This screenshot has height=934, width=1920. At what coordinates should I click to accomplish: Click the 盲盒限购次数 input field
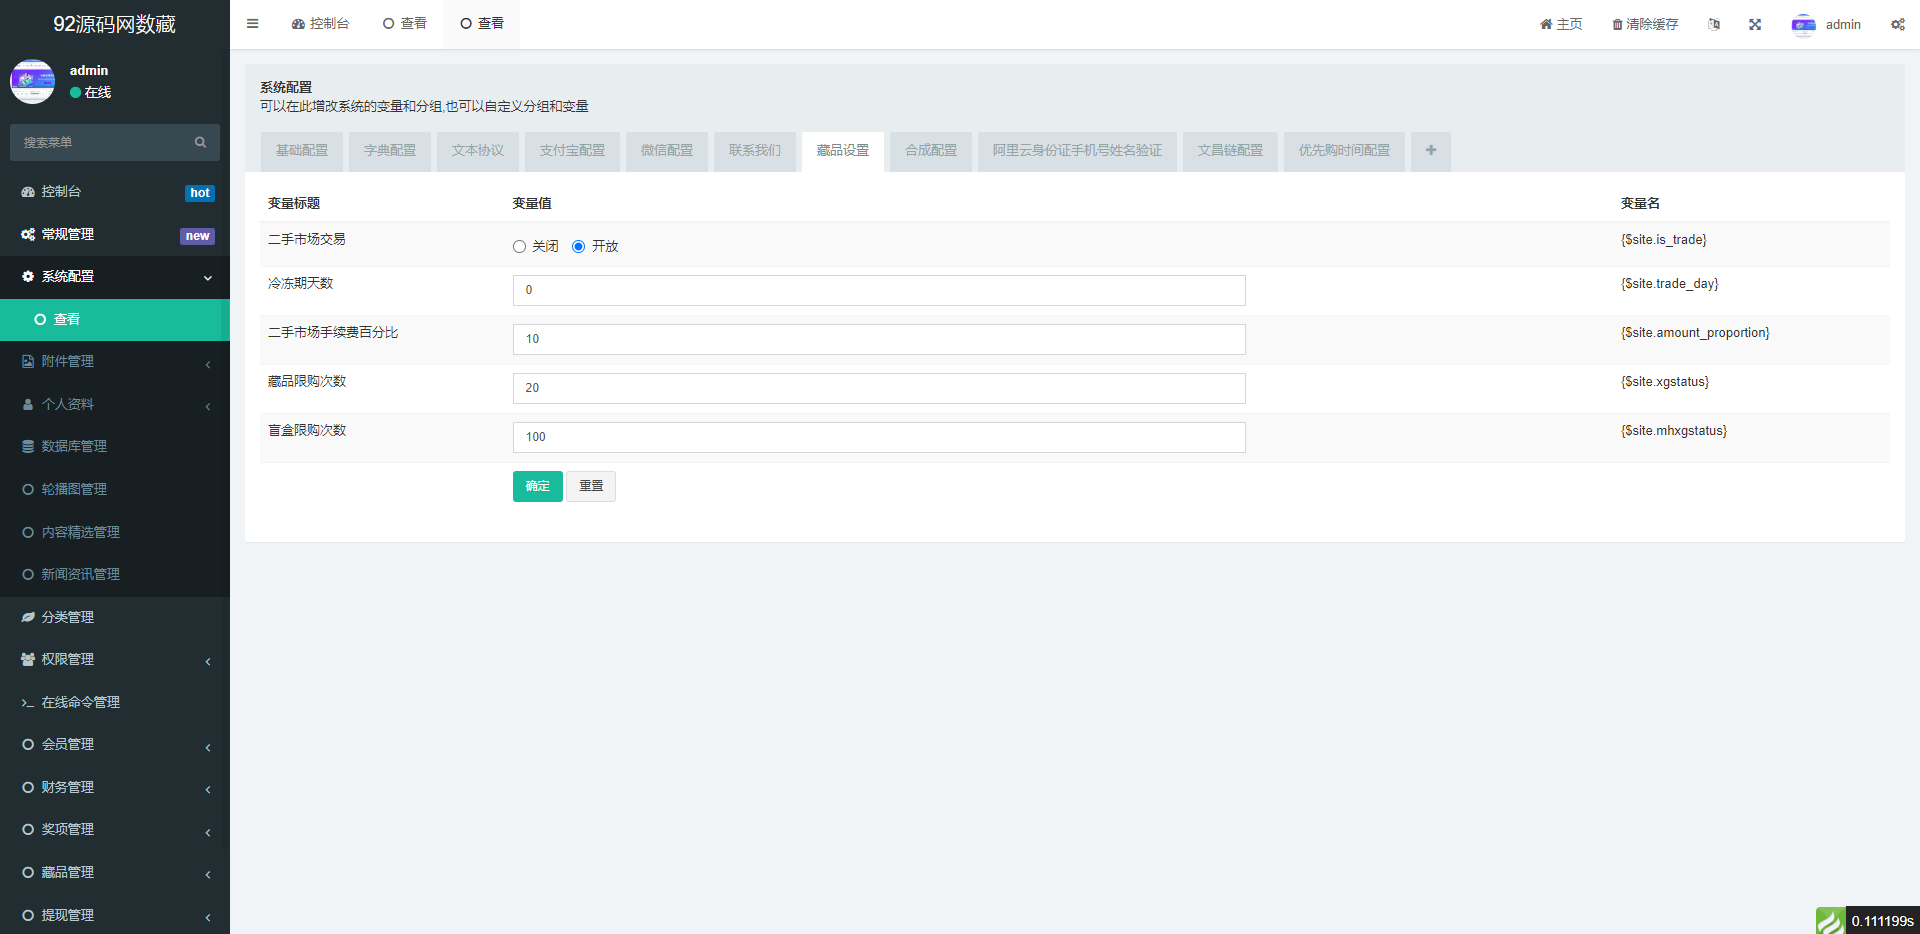(x=879, y=437)
